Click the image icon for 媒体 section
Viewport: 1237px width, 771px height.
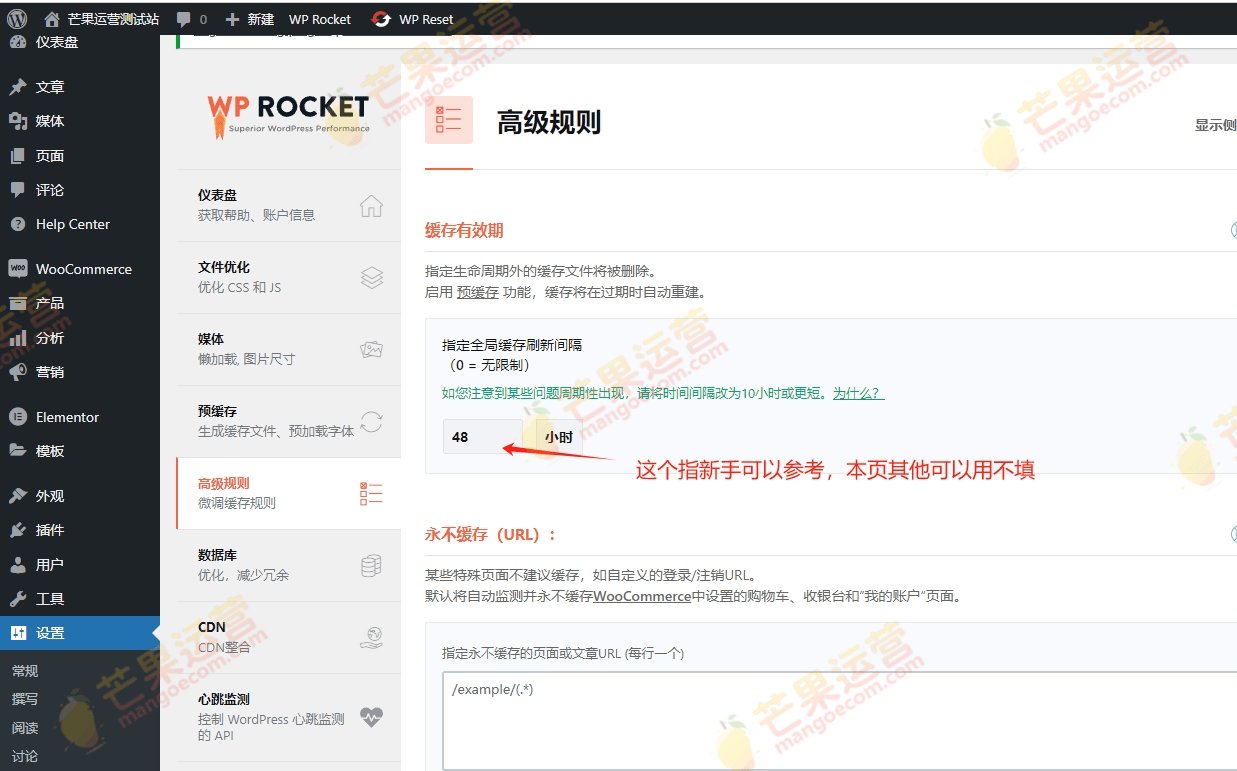coord(371,350)
